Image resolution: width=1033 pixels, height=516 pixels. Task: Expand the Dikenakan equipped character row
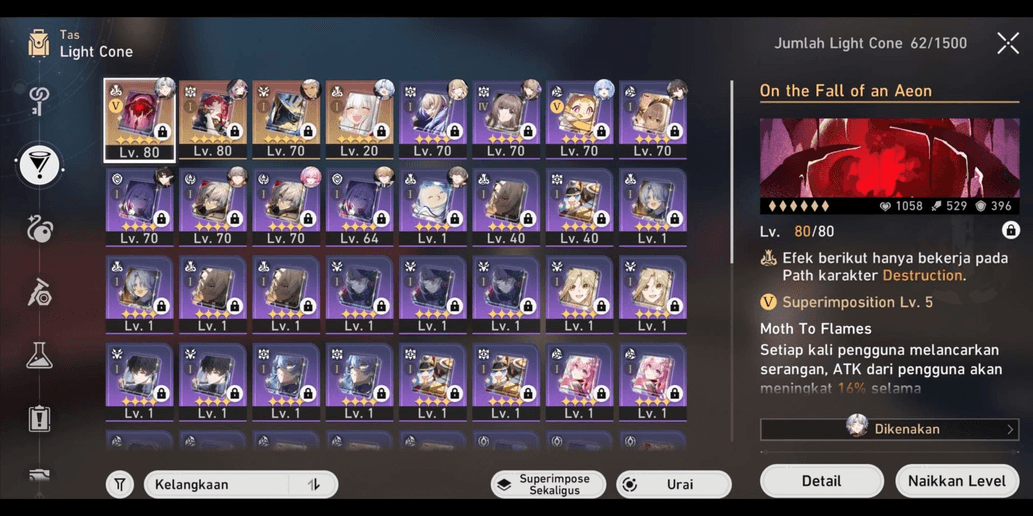coord(889,430)
